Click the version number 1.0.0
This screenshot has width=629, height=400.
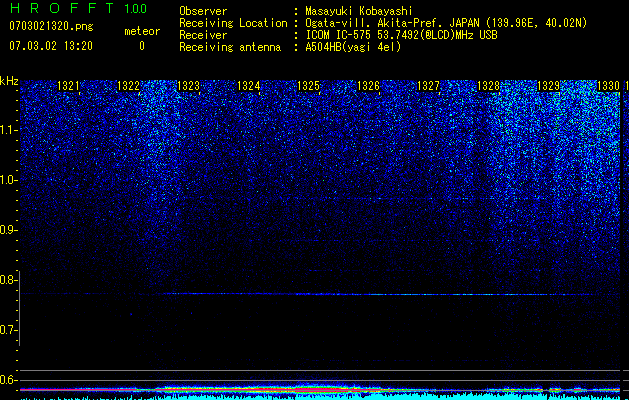[x=136, y=9]
